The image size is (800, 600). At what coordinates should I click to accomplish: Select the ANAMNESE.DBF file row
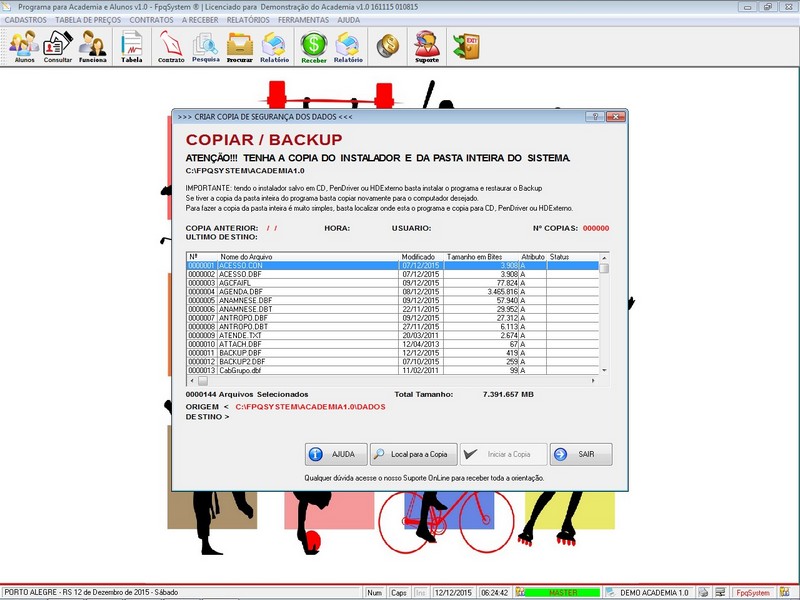click(393, 300)
